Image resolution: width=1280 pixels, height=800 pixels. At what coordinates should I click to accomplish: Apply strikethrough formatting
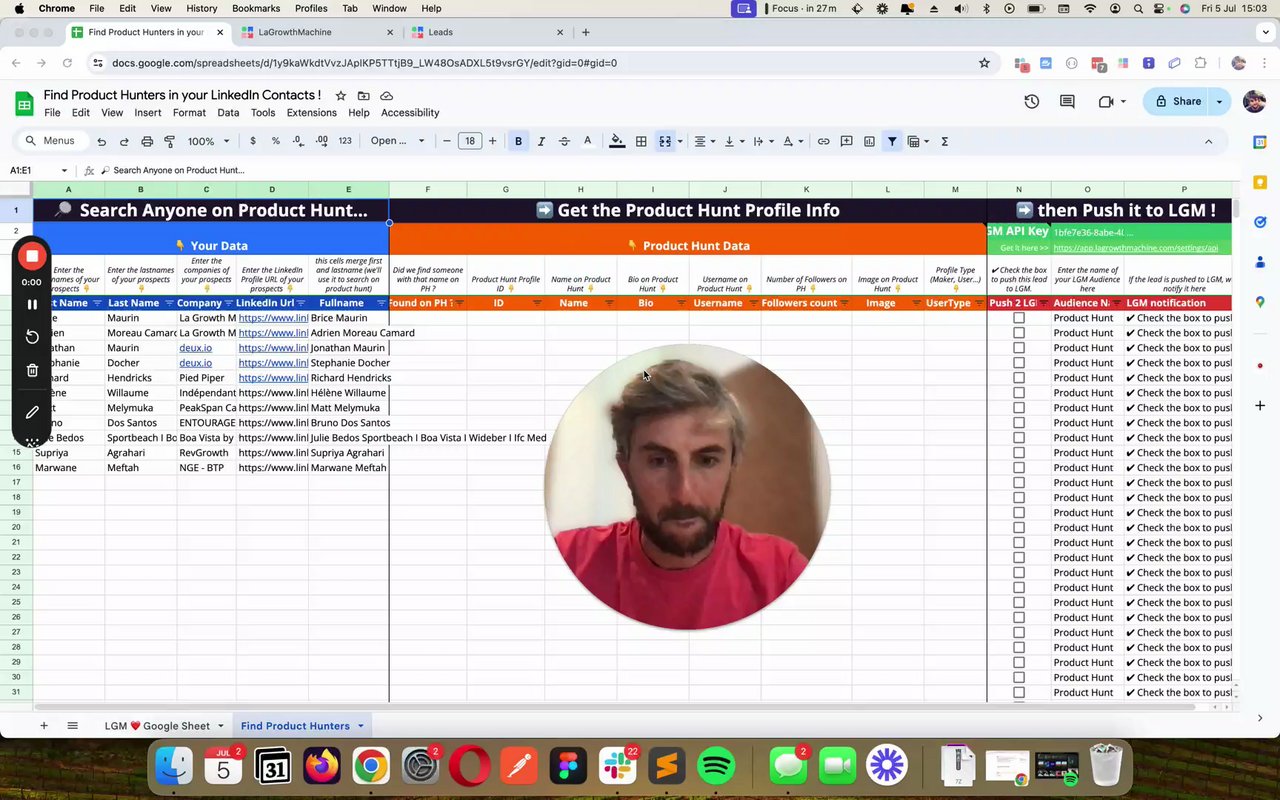pyautogui.click(x=564, y=141)
